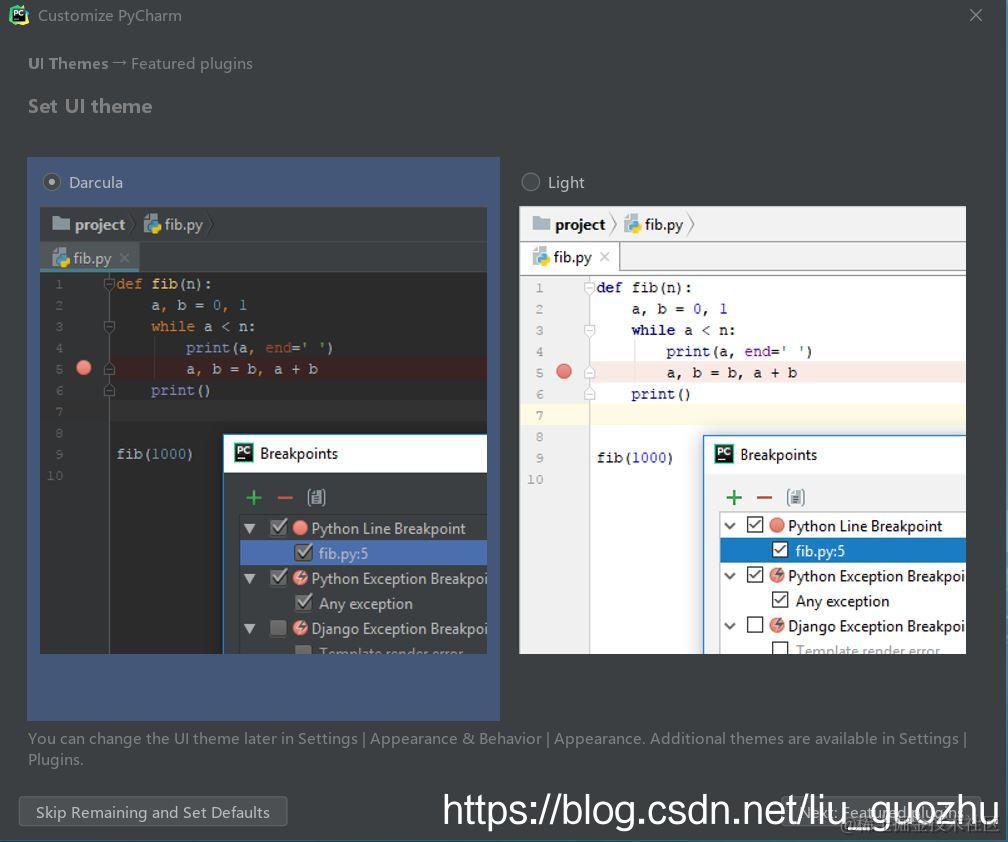The height and width of the screenshot is (842, 1008).
Task: Click PyCharm icon in Light Breakpoints title
Action: (724, 454)
